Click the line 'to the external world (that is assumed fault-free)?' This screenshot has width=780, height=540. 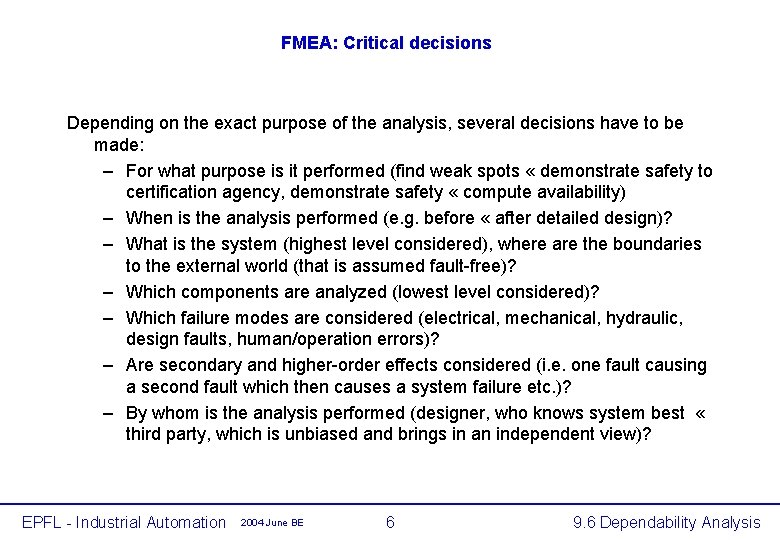(321, 266)
